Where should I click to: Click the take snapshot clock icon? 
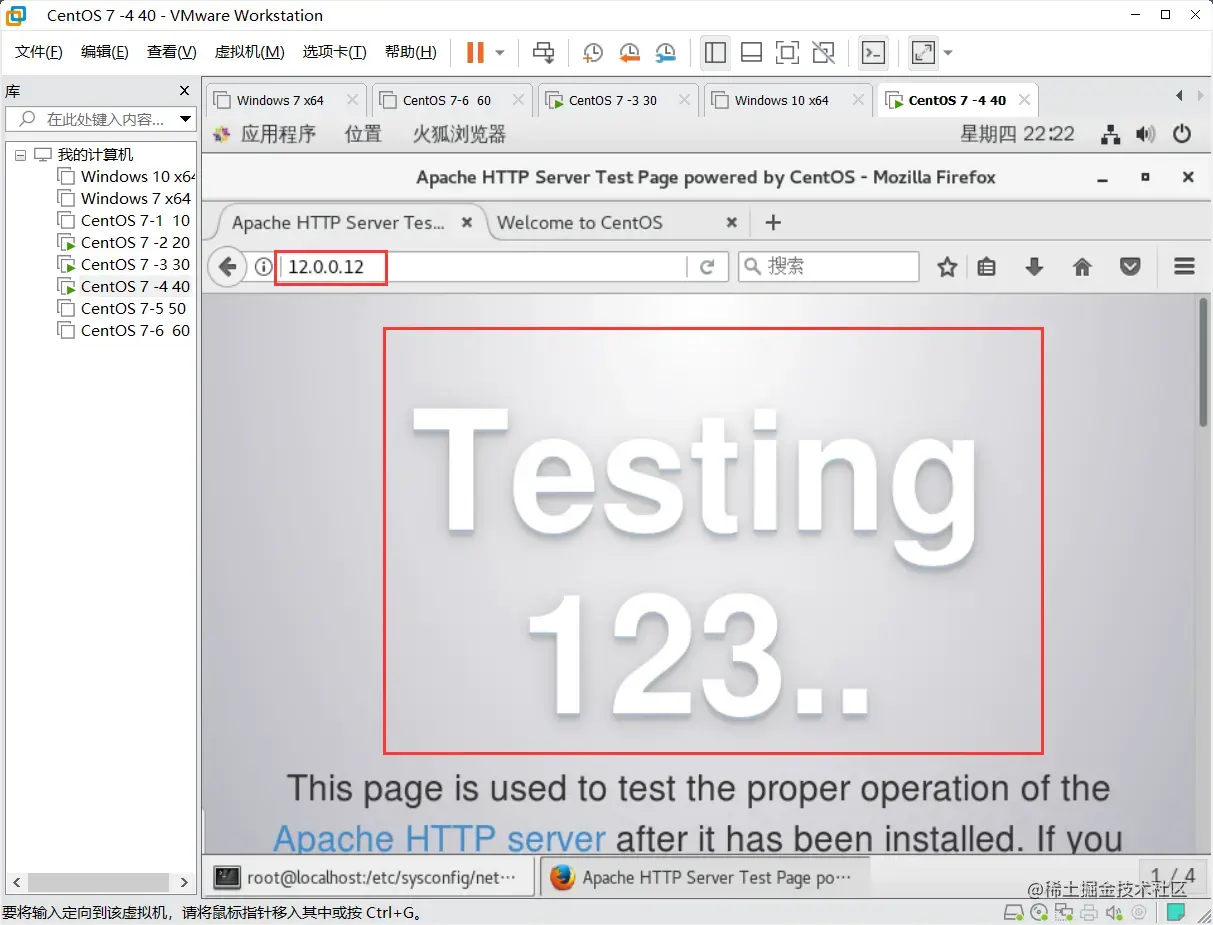(593, 52)
